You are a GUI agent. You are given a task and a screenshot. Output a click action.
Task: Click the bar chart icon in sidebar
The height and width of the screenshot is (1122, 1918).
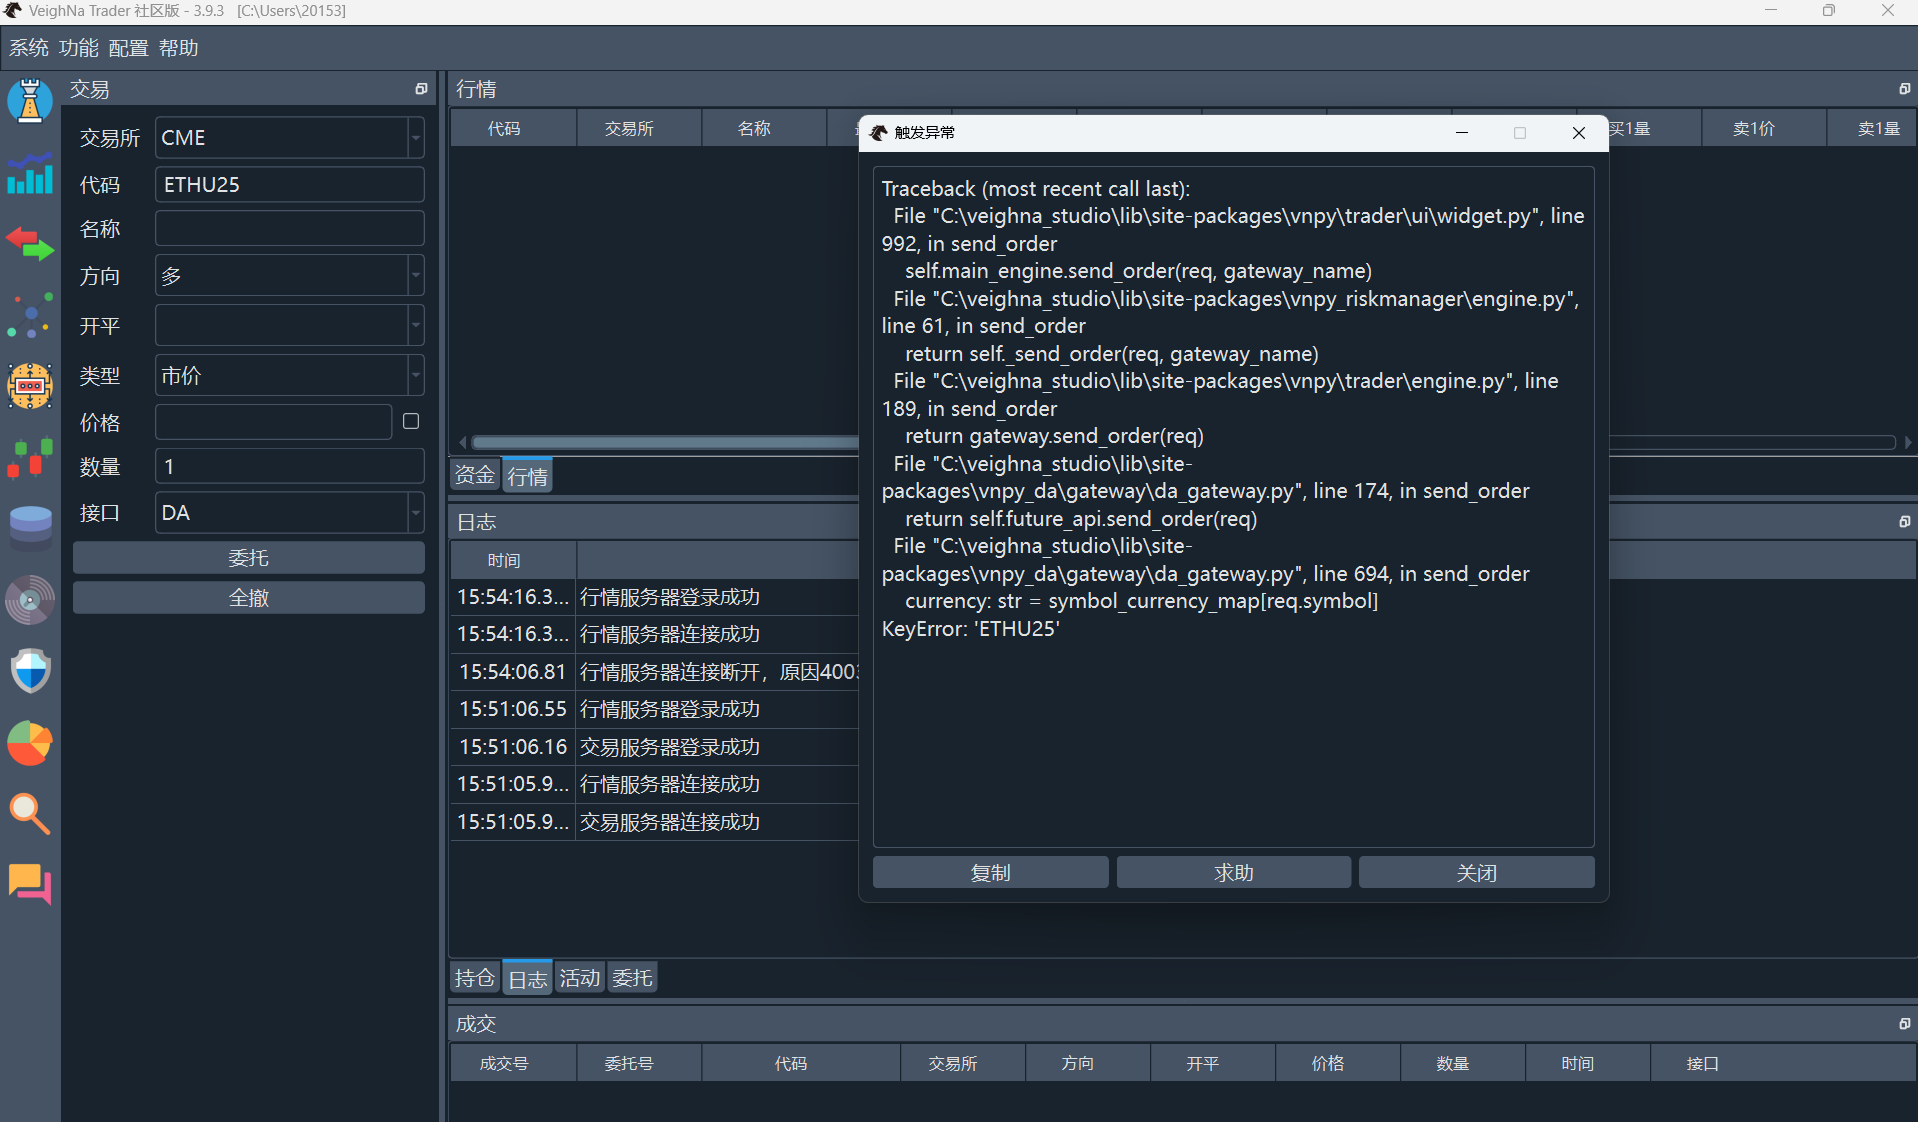pos(30,174)
